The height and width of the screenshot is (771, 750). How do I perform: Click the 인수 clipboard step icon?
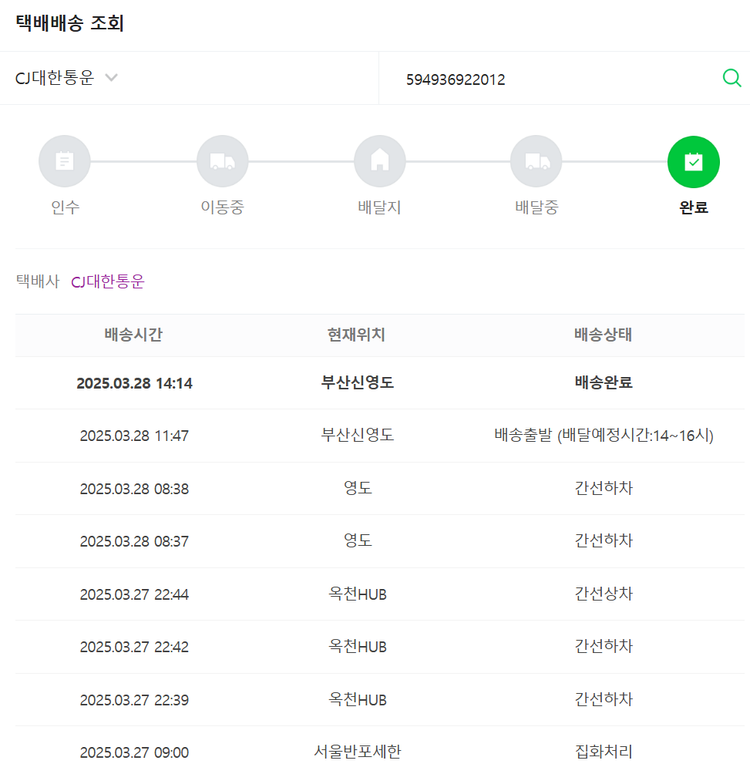(65, 162)
